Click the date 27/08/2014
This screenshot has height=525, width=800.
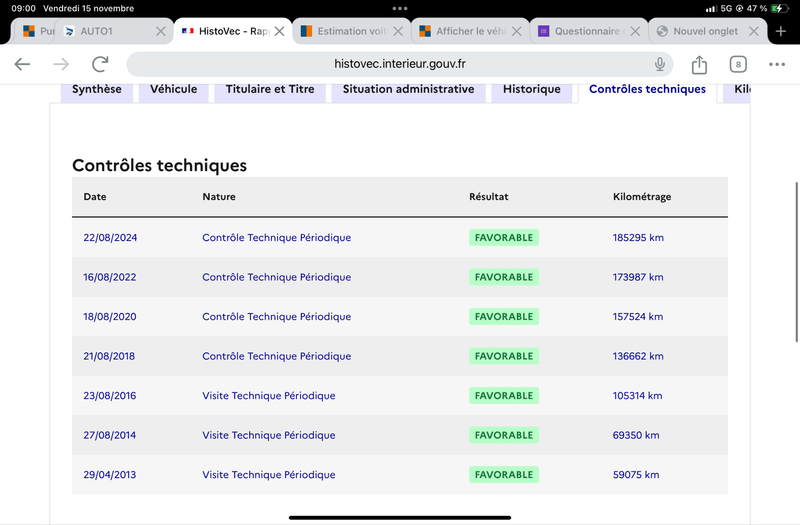(110, 435)
